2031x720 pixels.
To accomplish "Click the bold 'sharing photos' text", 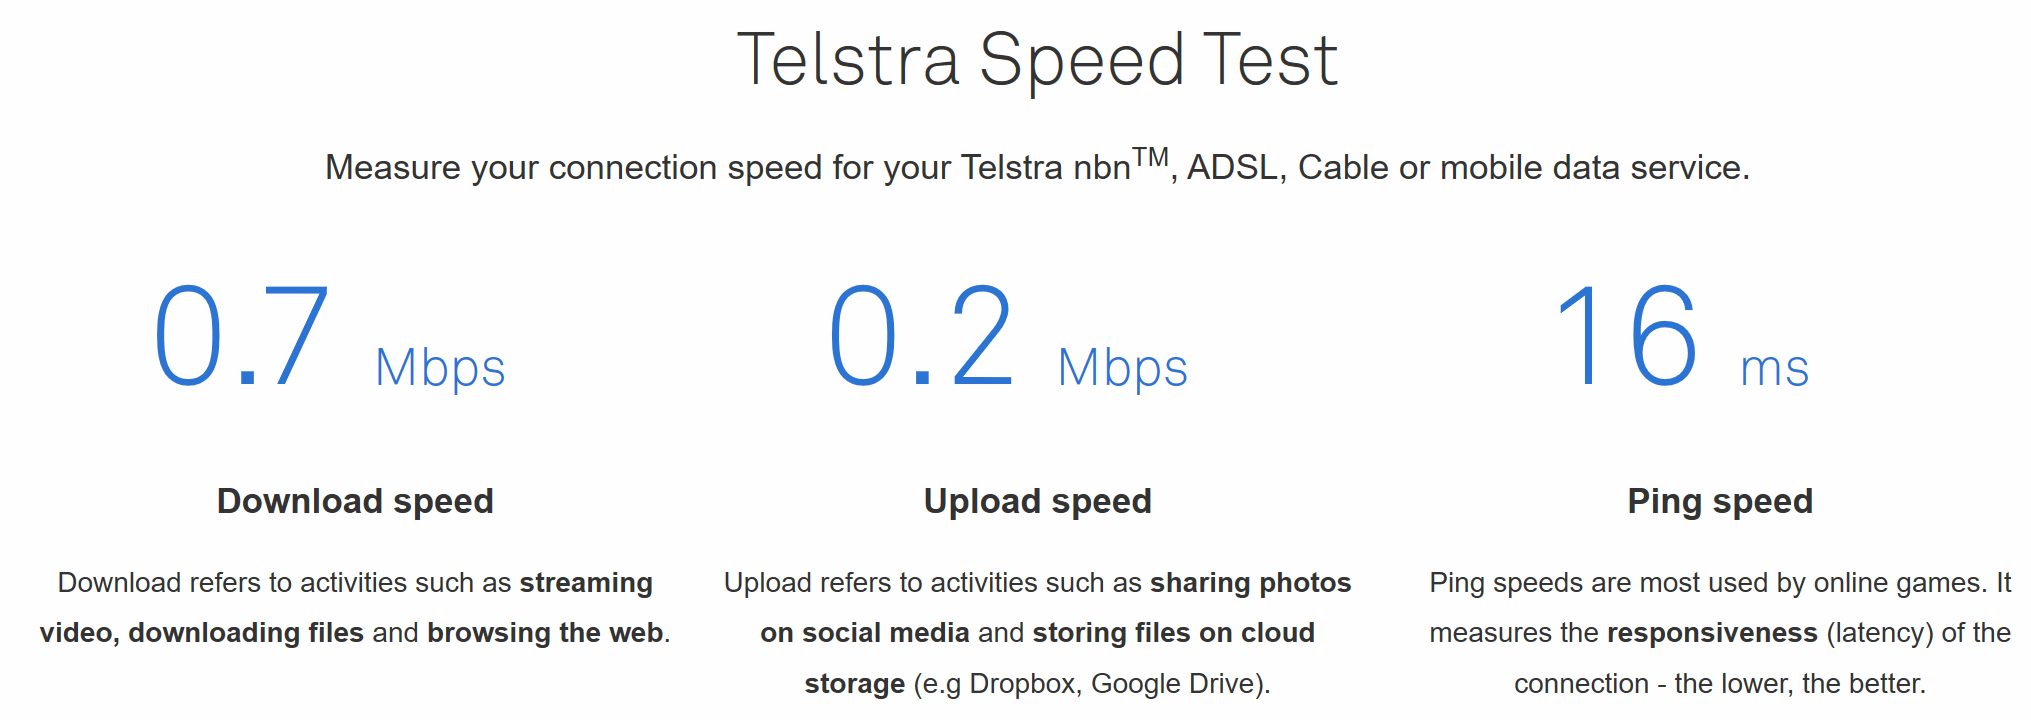I will tap(1250, 583).
